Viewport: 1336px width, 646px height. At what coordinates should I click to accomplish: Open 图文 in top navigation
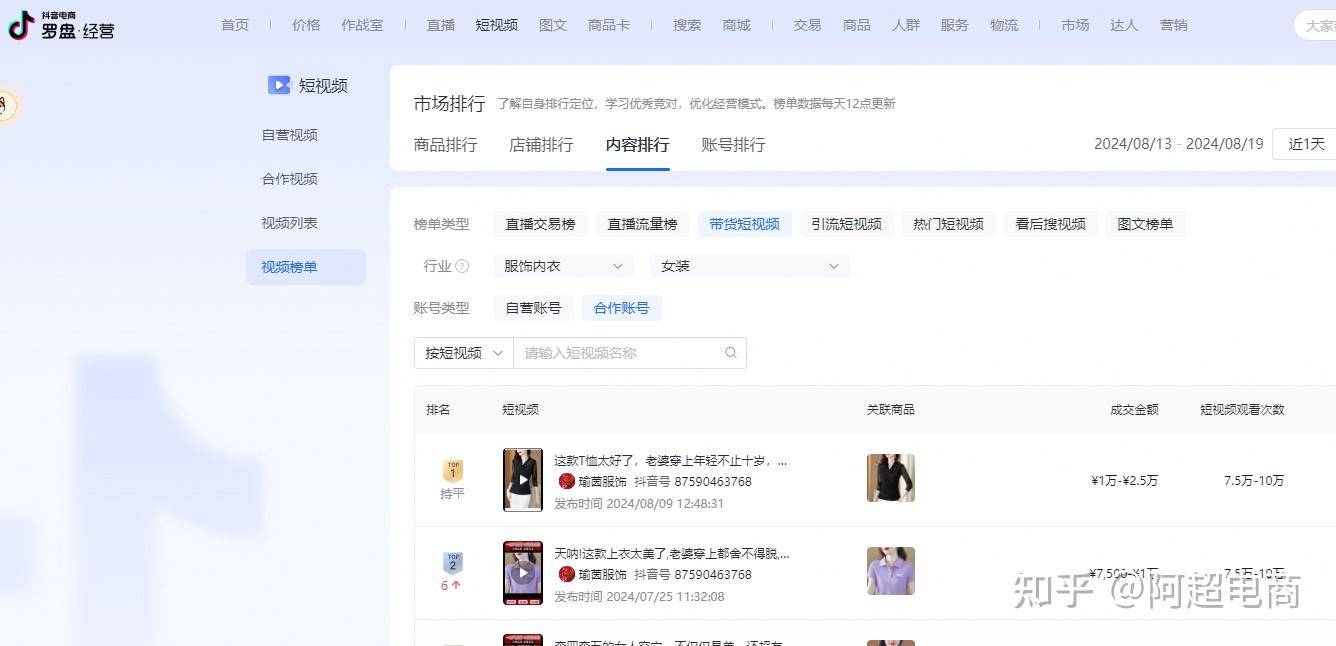pos(553,25)
